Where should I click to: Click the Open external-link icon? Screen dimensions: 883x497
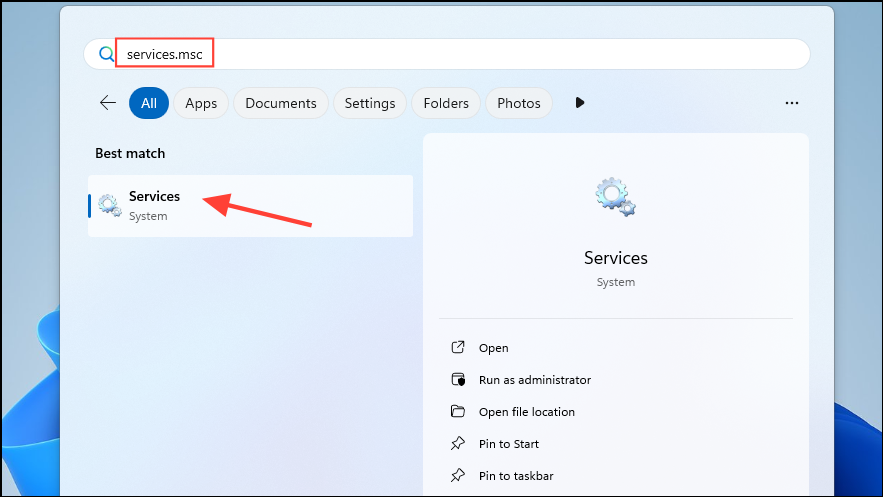pyautogui.click(x=458, y=347)
